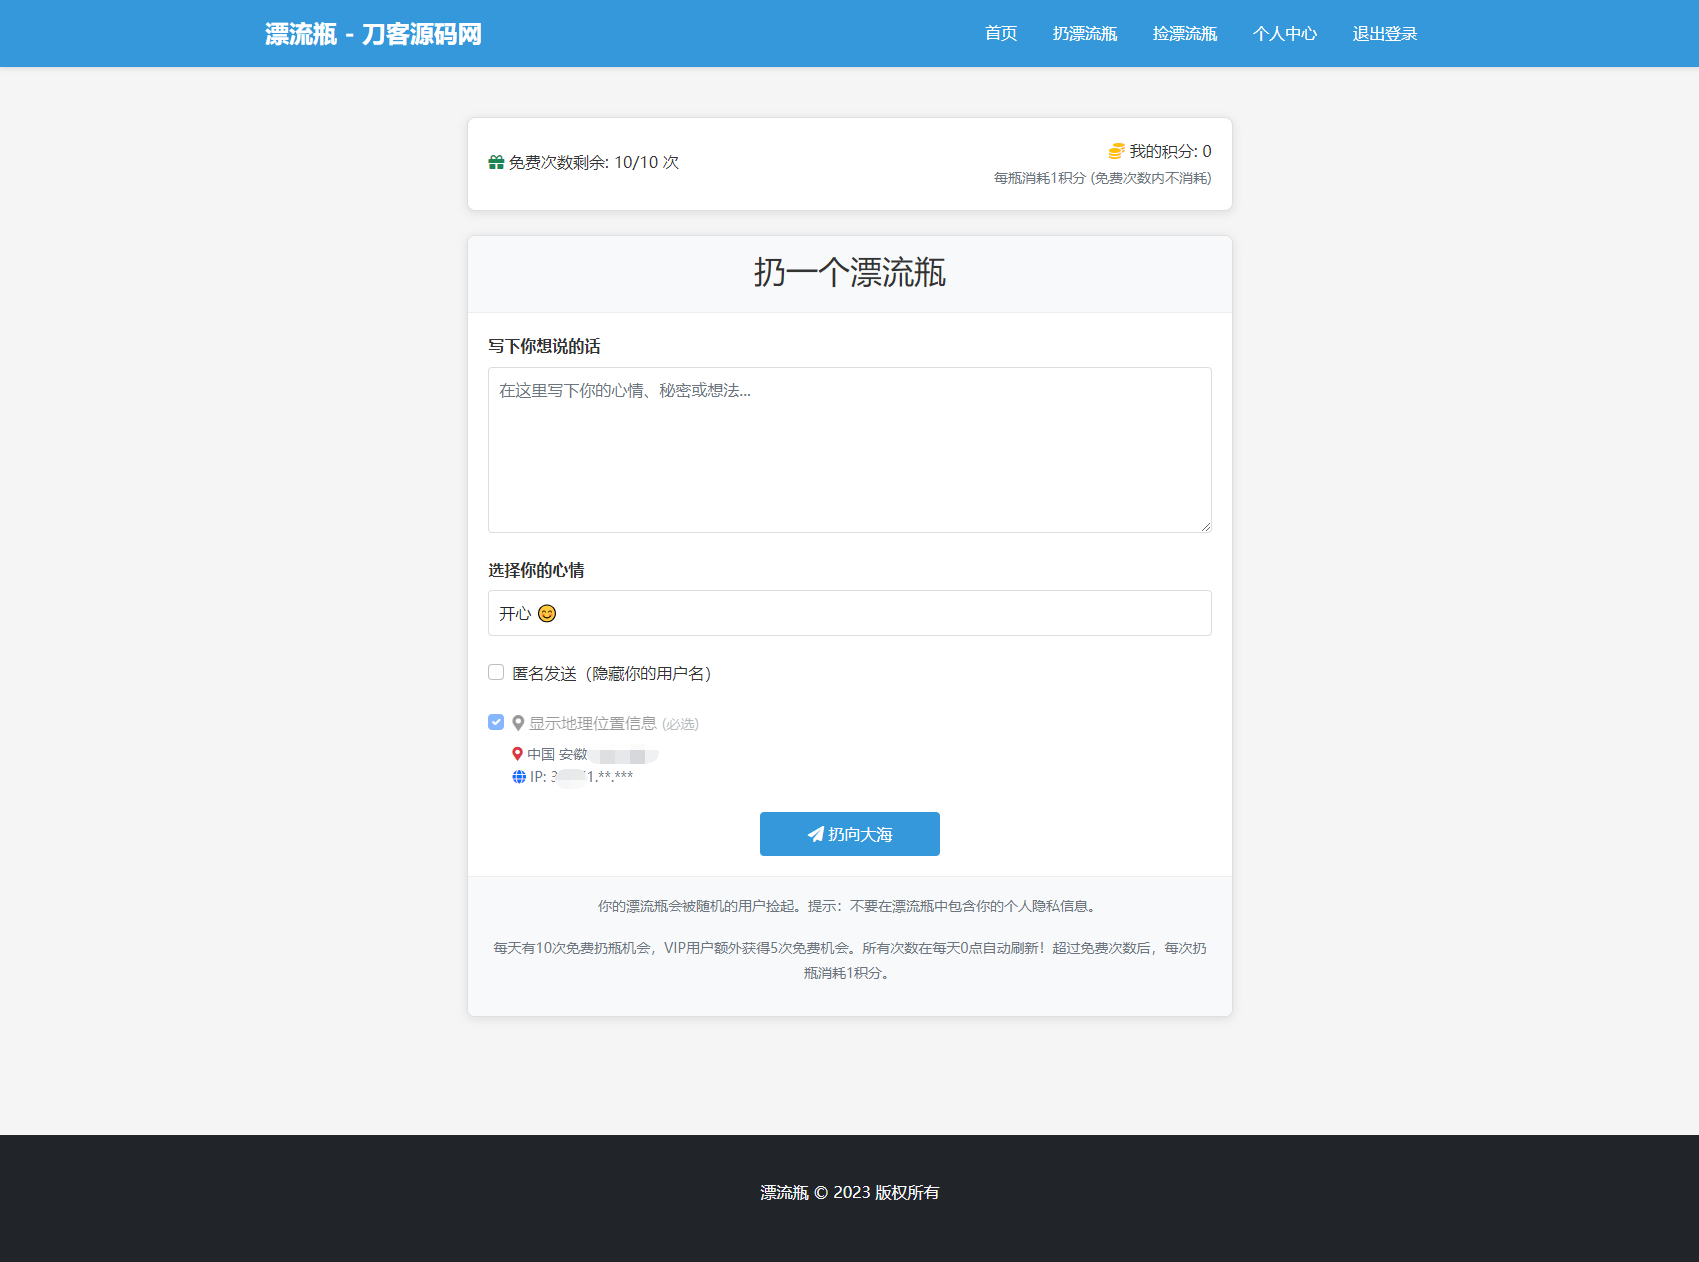This screenshot has width=1699, height=1262.
Task: Switch to 捡漂流瓶 pick-up bottles page
Action: pyautogui.click(x=1185, y=33)
